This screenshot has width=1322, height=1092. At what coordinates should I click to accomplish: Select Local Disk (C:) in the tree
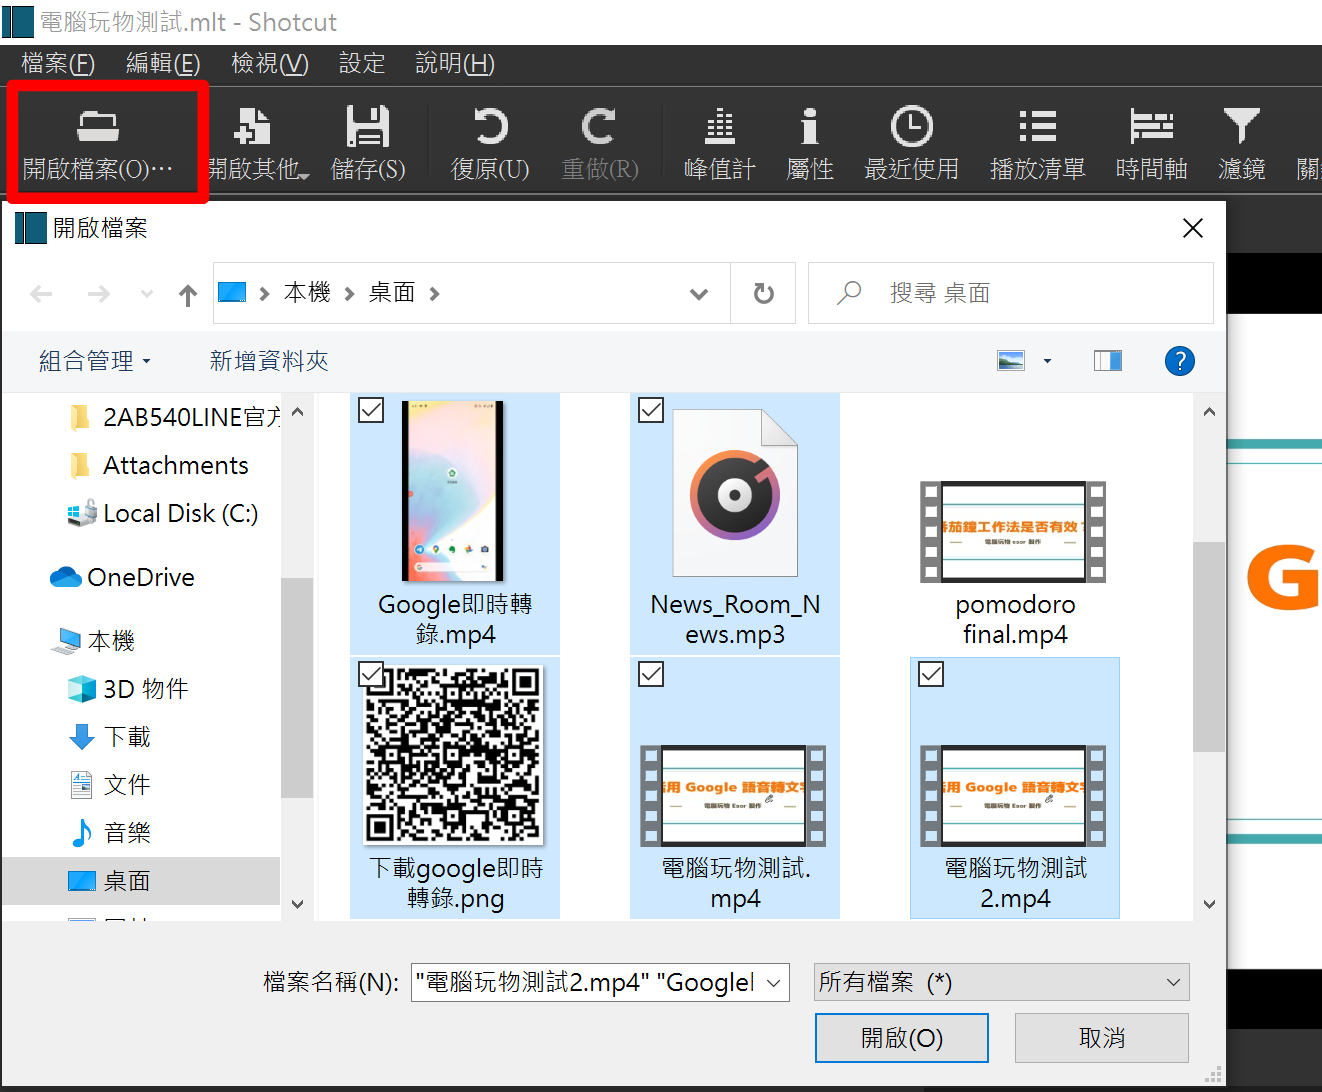[x=163, y=513]
